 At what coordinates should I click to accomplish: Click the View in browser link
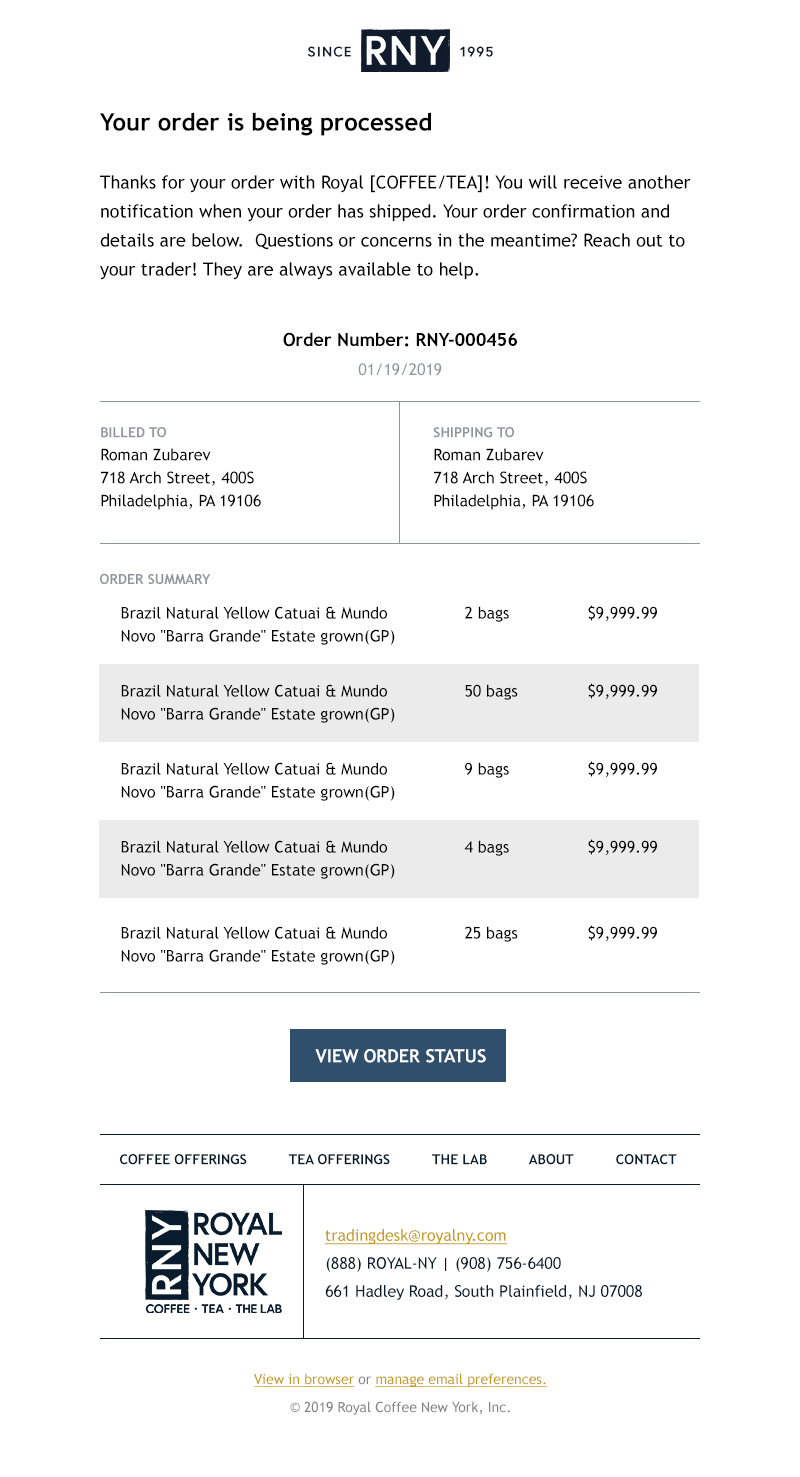[304, 1379]
